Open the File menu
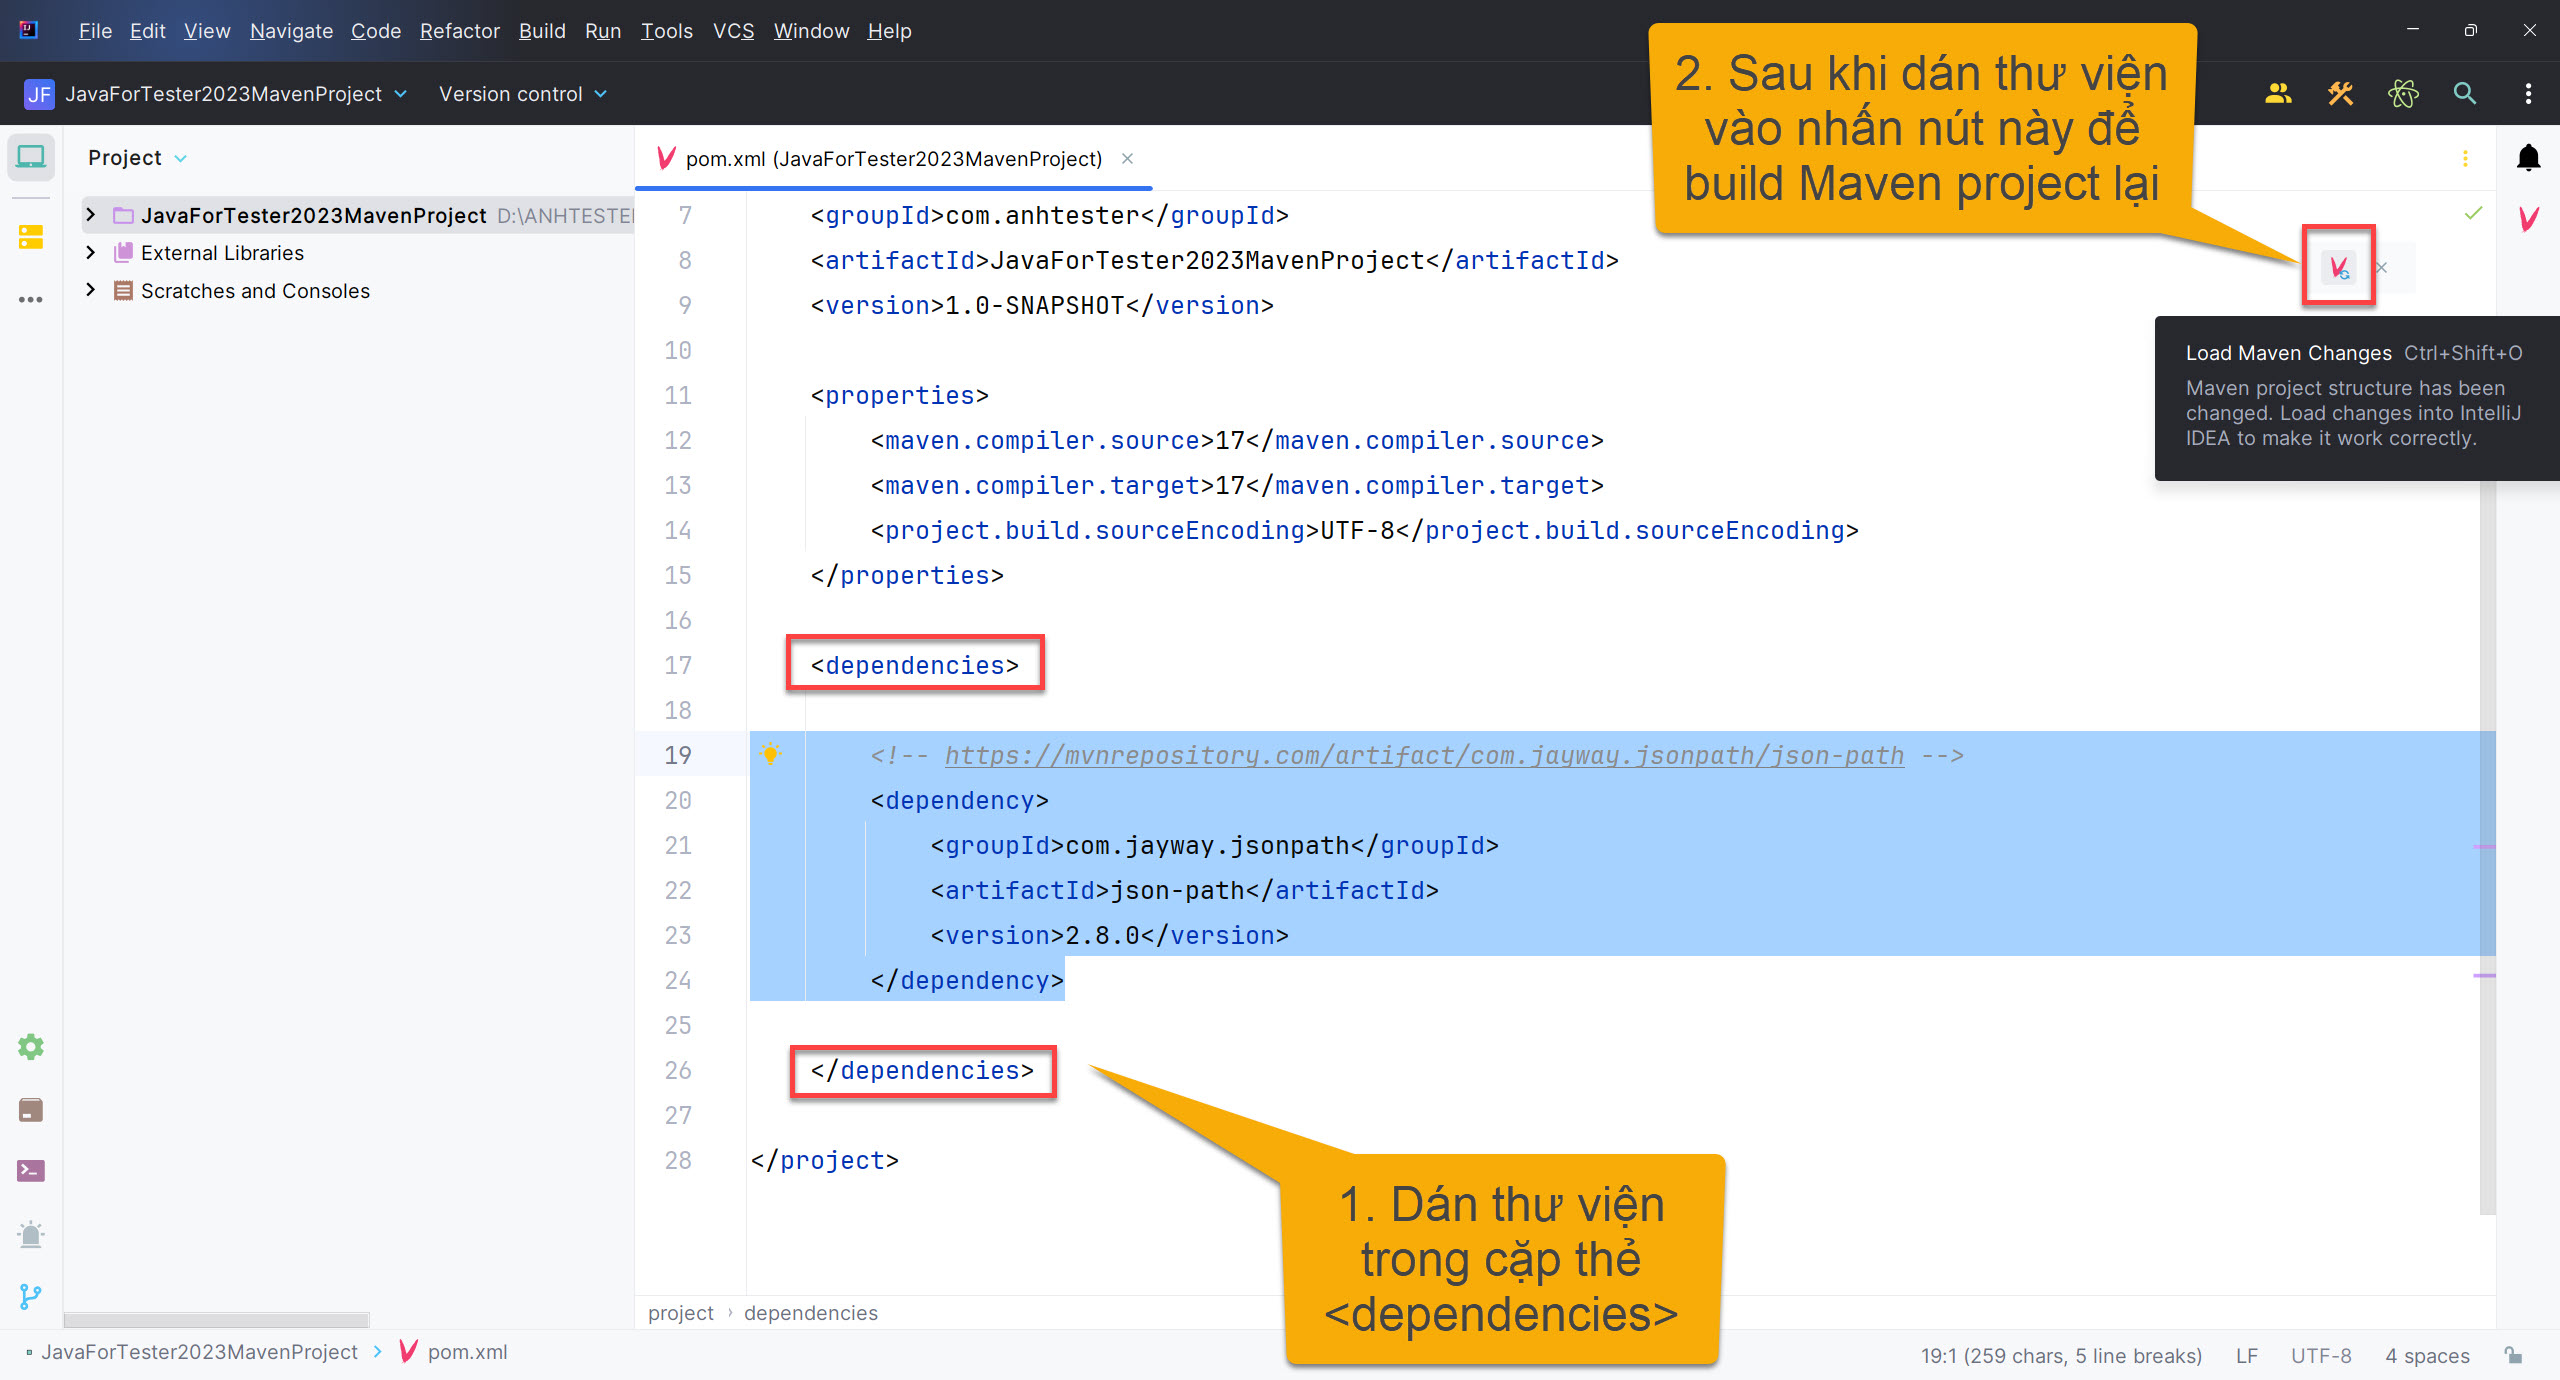Viewport: 2560px width, 1380px height. coord(95,31)
